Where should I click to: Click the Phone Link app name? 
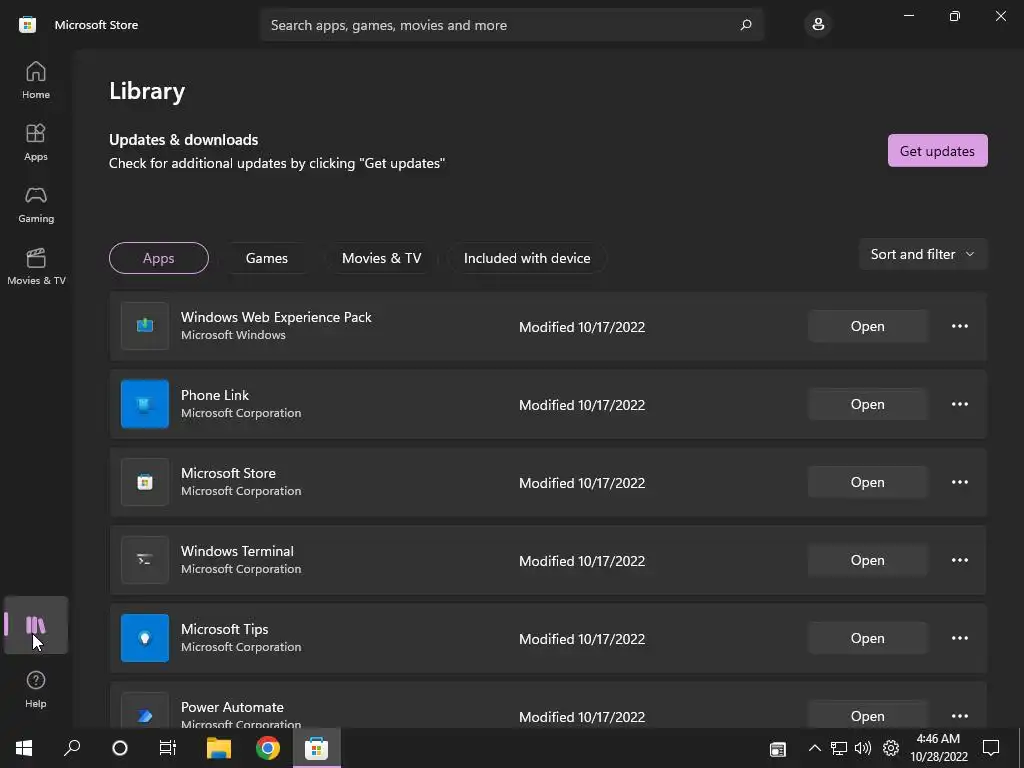(215, 395)
